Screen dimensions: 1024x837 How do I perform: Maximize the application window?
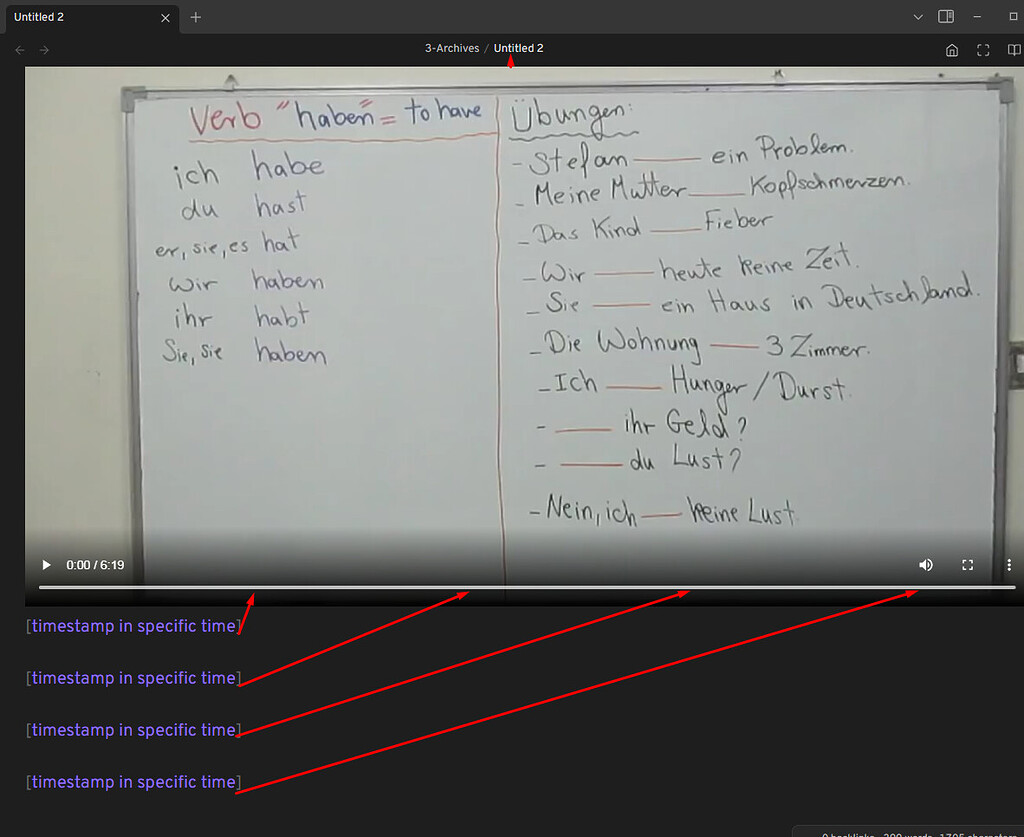coord(1014,17)
